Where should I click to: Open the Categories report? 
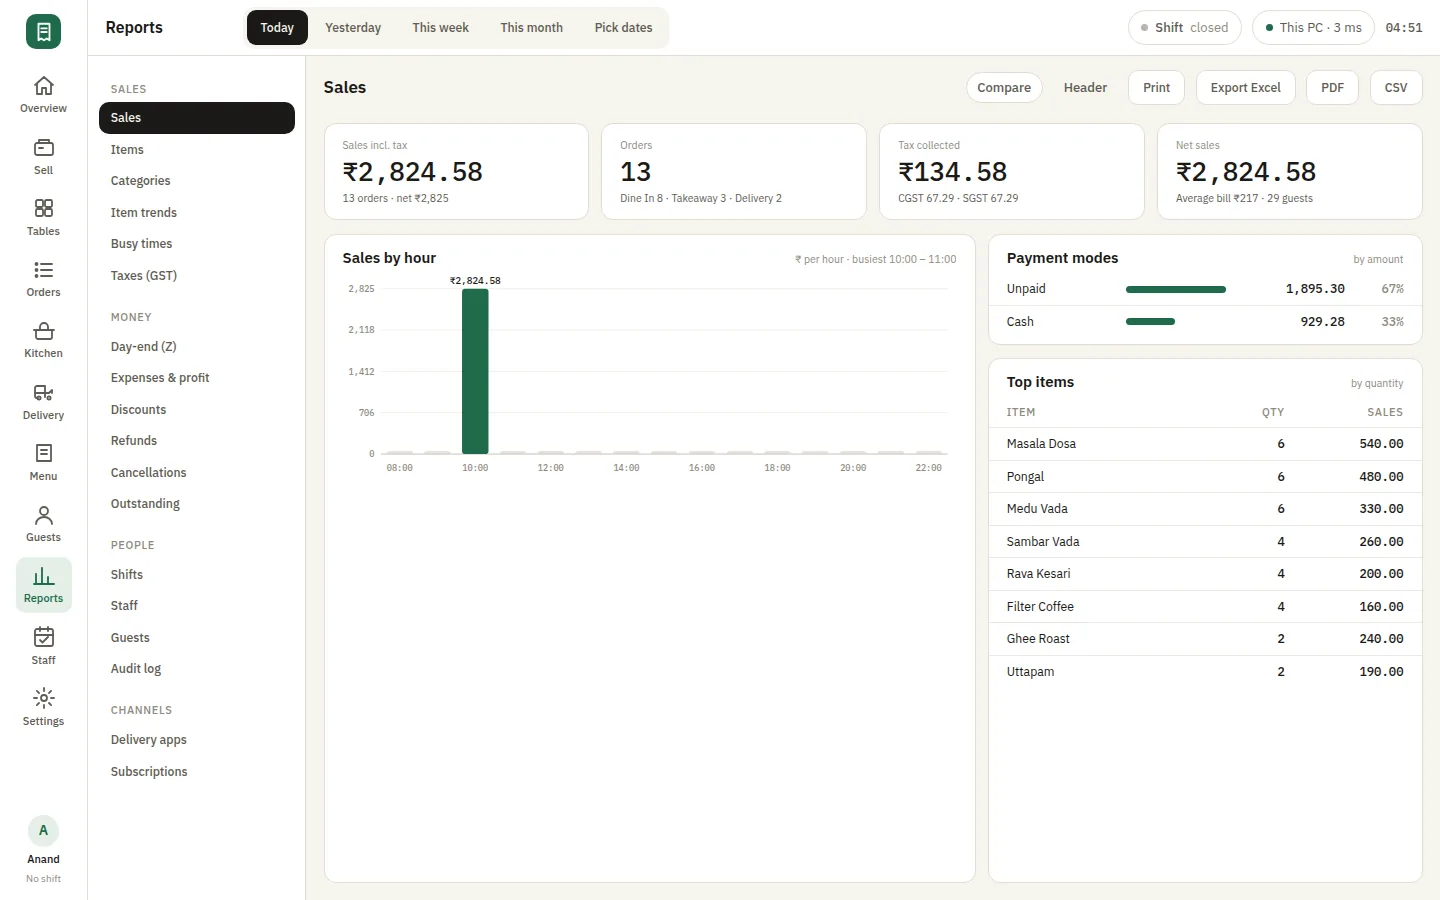coord(197,181)
